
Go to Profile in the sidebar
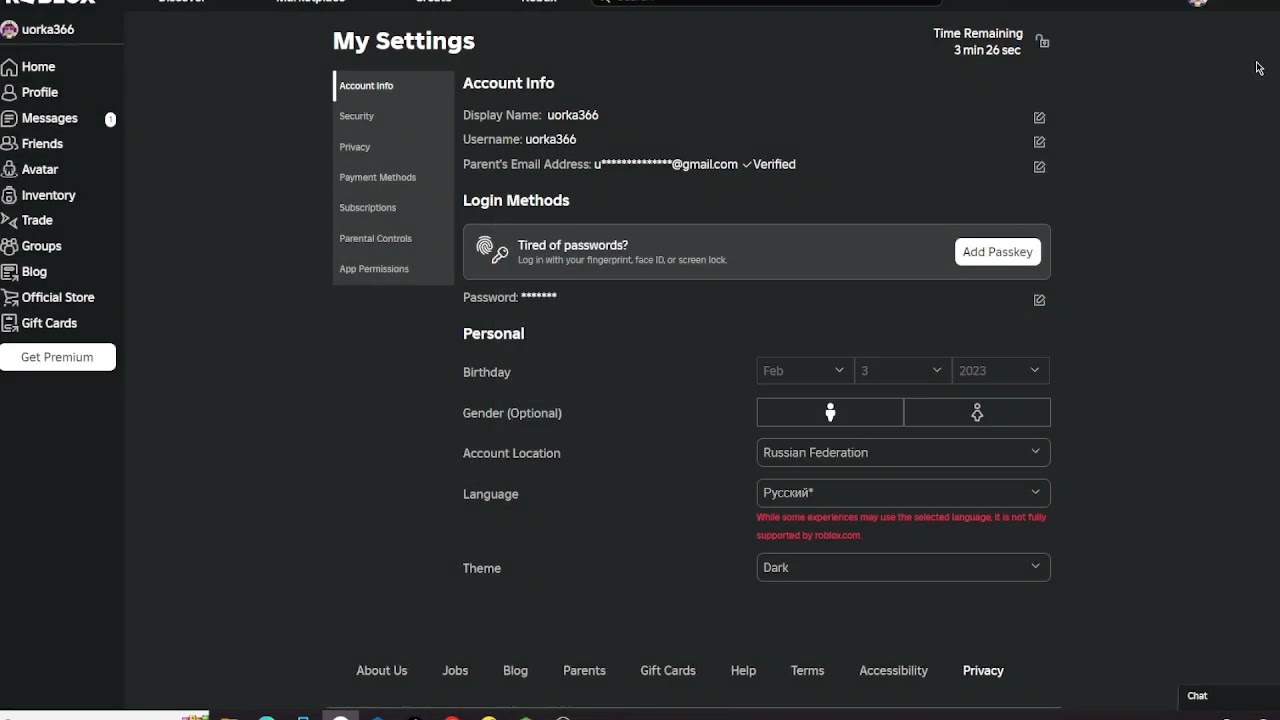tap(30, 92)
